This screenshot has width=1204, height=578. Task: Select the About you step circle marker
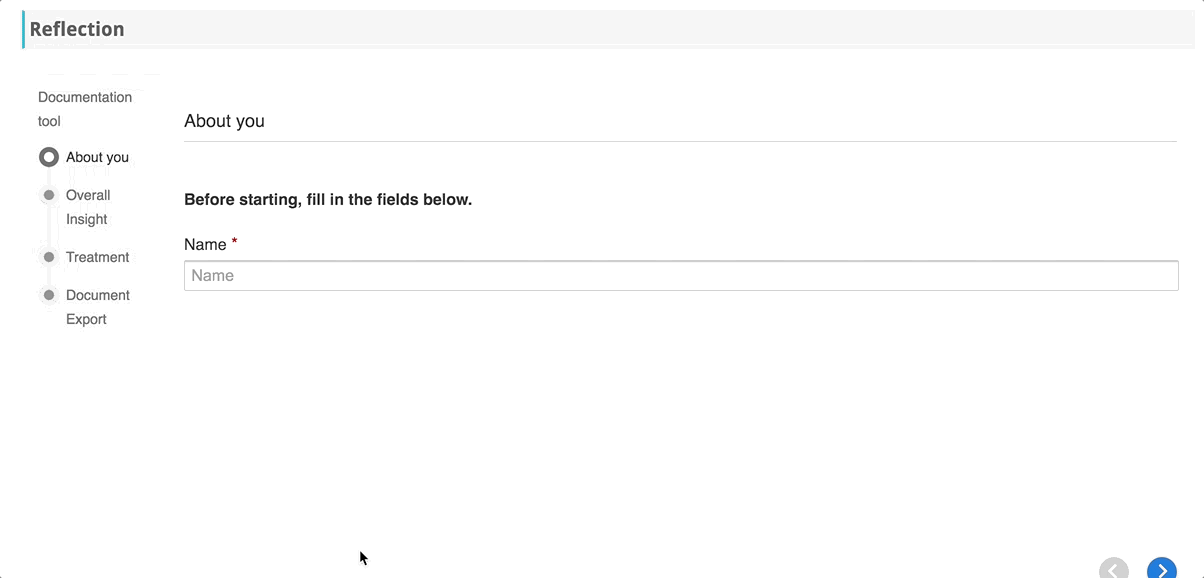coord(48,157)
